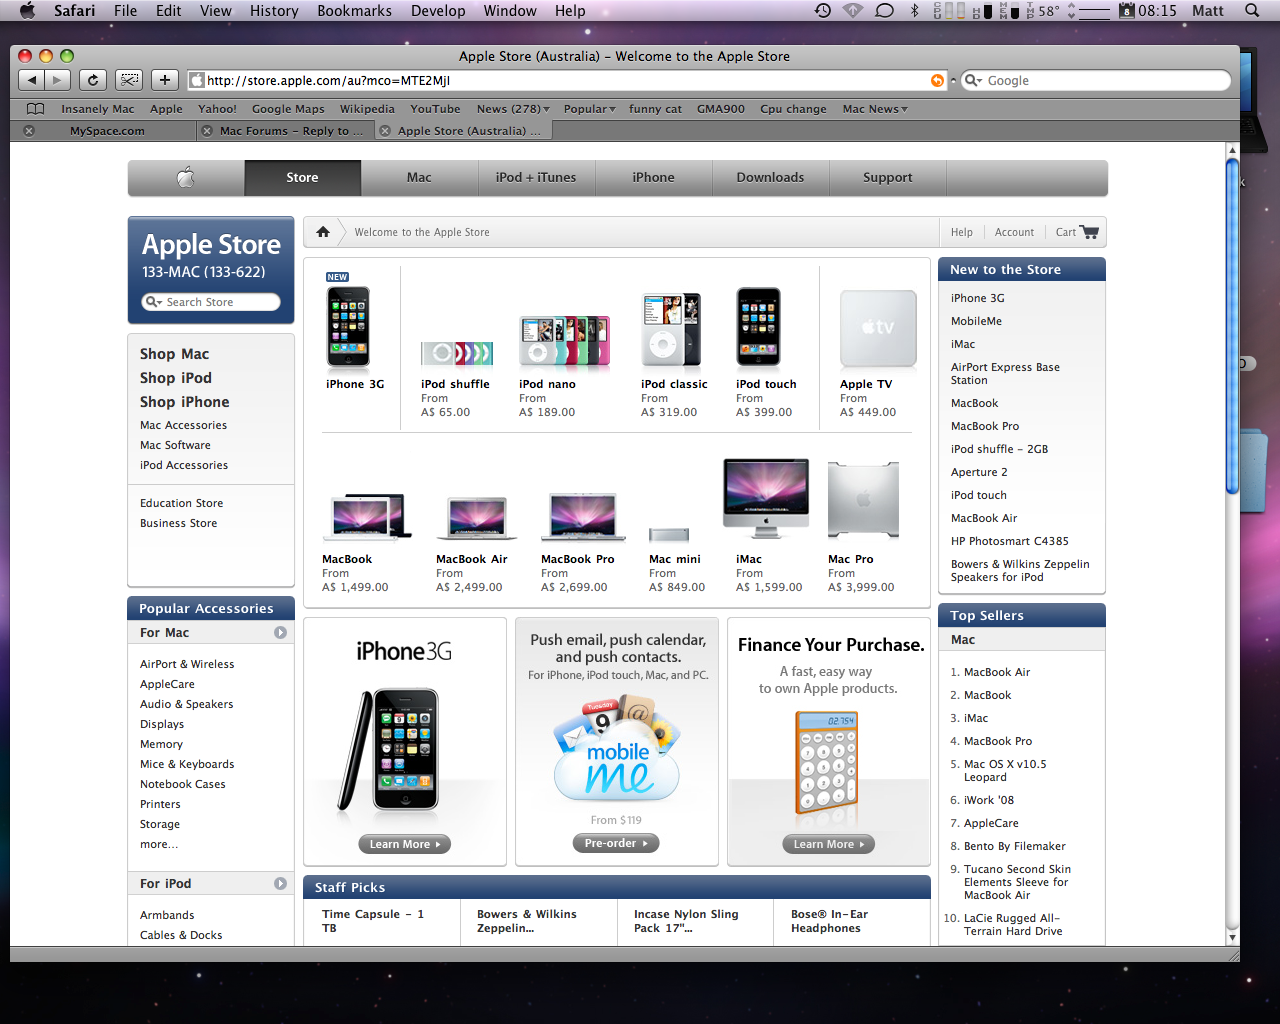
Task: Switch to the Mac site tab
Action: click(419, 178)
